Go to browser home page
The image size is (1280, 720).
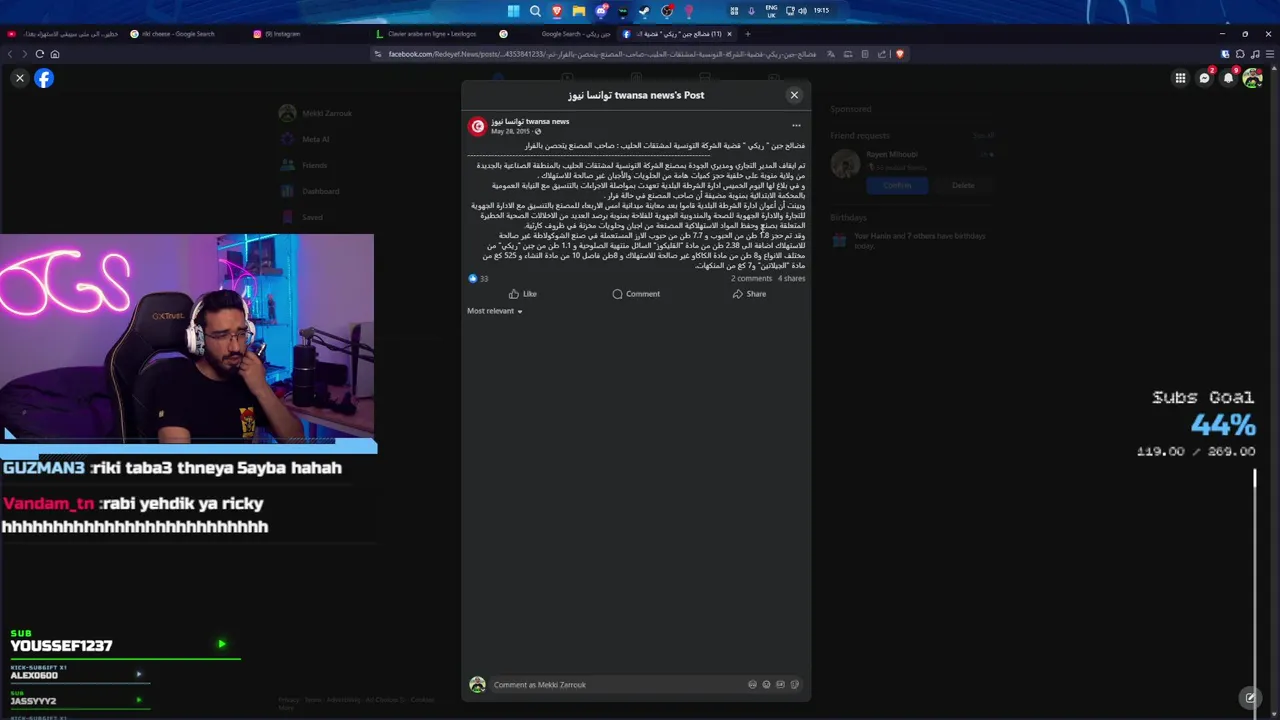(x=55, y=54)
